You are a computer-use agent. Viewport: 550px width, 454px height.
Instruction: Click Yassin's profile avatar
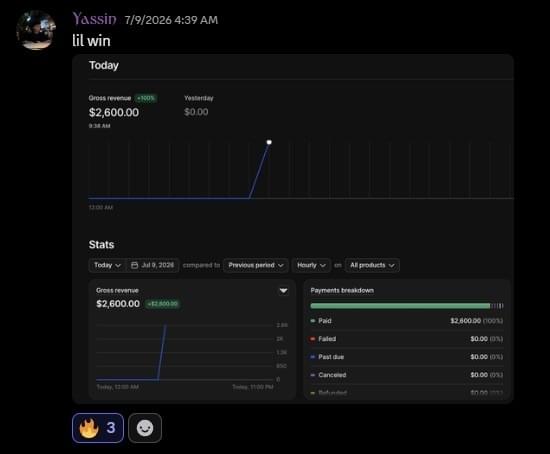click(x=36, y=30)
